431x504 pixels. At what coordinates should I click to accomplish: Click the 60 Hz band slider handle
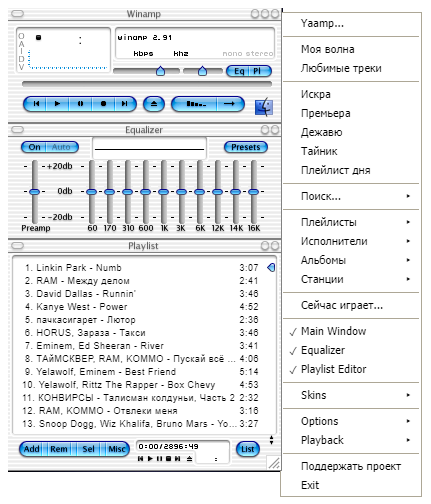(91, 192)
